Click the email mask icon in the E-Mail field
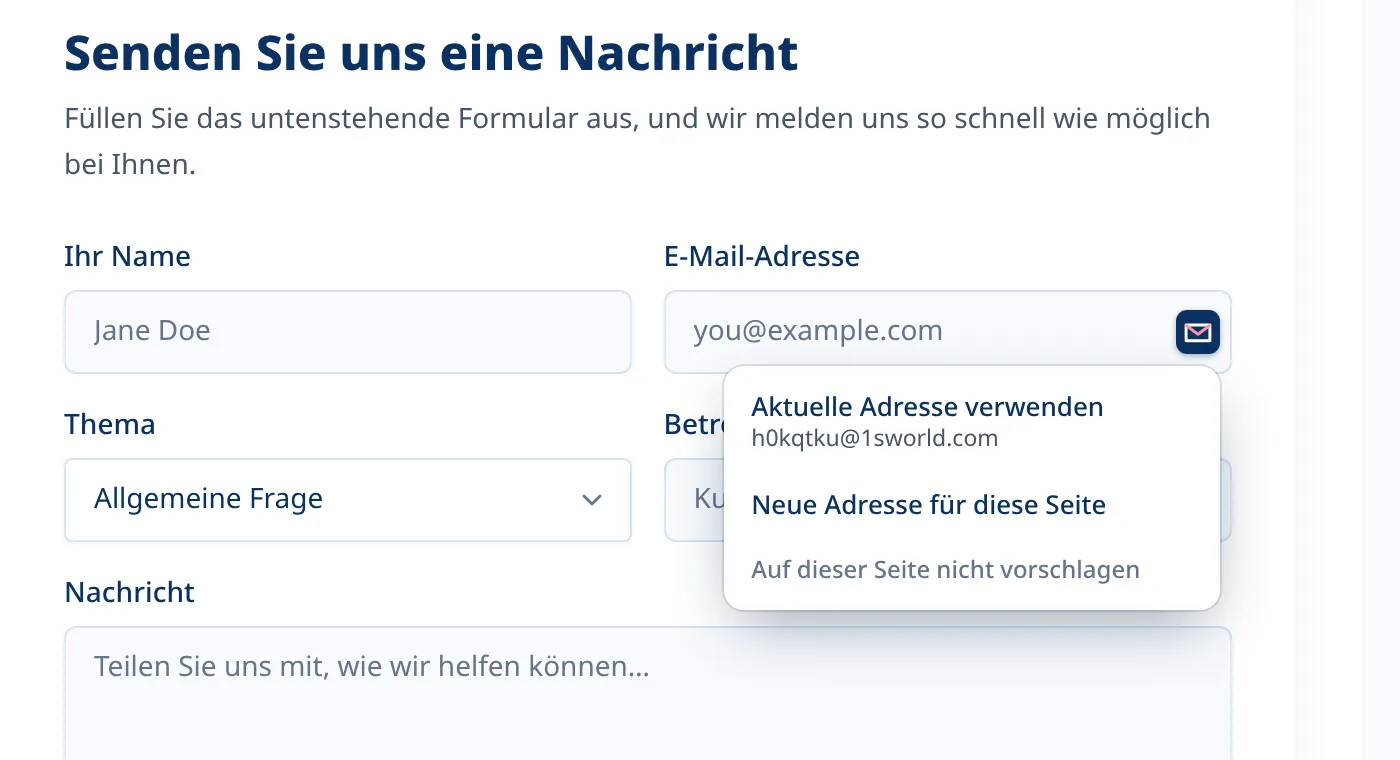1400x760 pixels. click(1198, 332)
